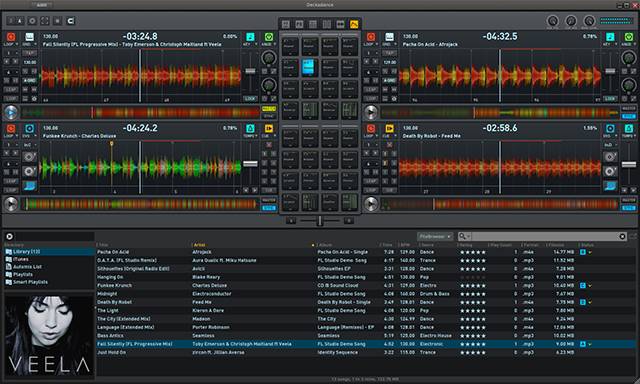Toggle Sync on Fall Silently deck

pos(269,116)
